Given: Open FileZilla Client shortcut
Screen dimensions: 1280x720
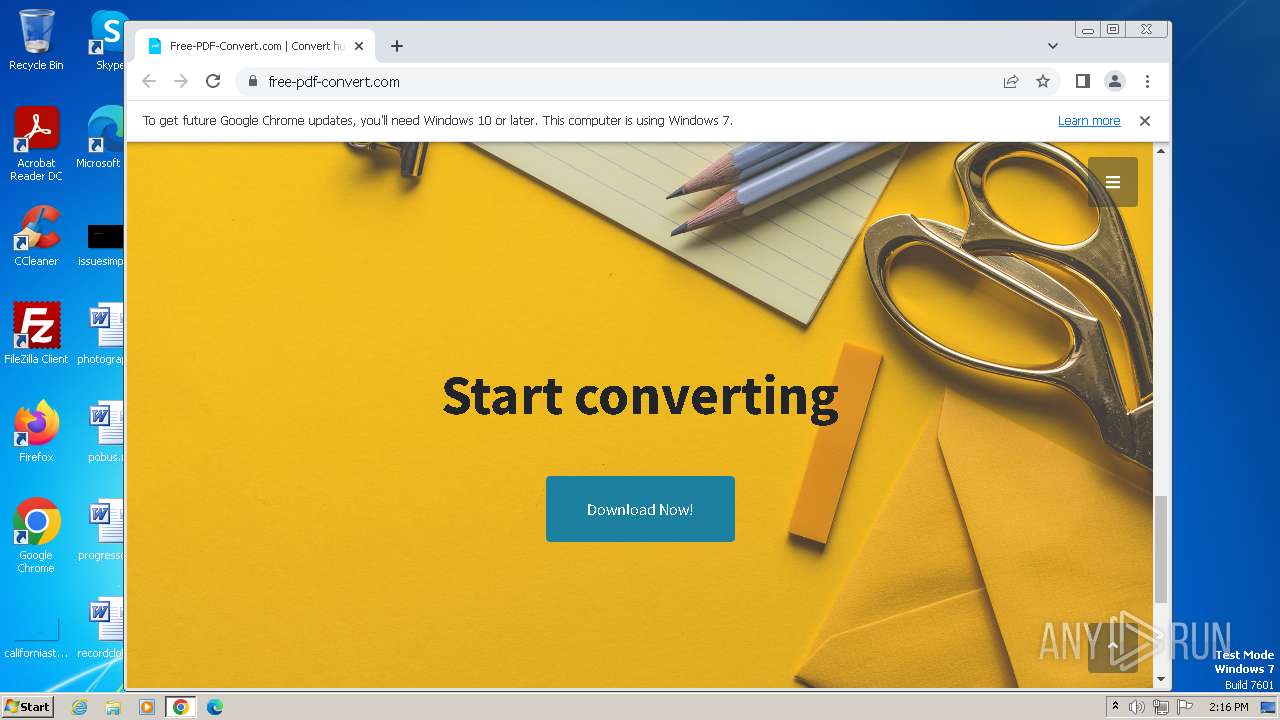Looking at the screenshot, I should pos(36,334).
